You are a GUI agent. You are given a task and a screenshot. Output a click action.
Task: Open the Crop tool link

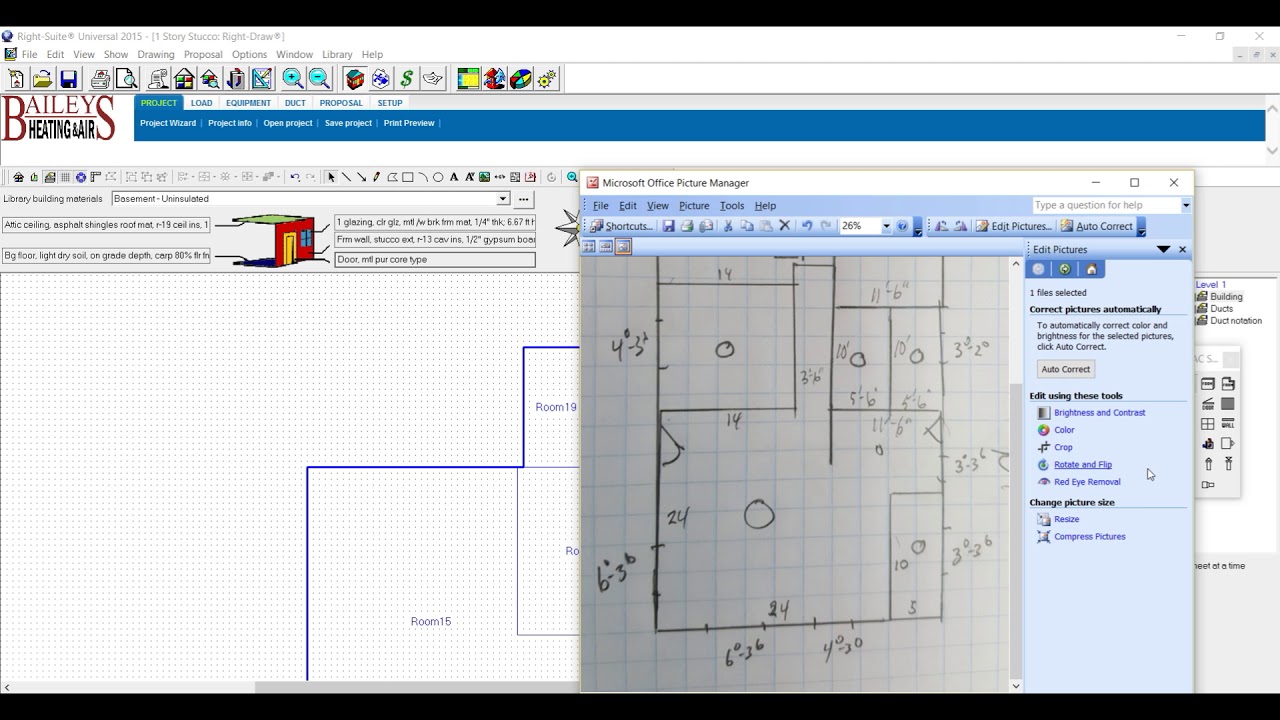click(1063, 447)
